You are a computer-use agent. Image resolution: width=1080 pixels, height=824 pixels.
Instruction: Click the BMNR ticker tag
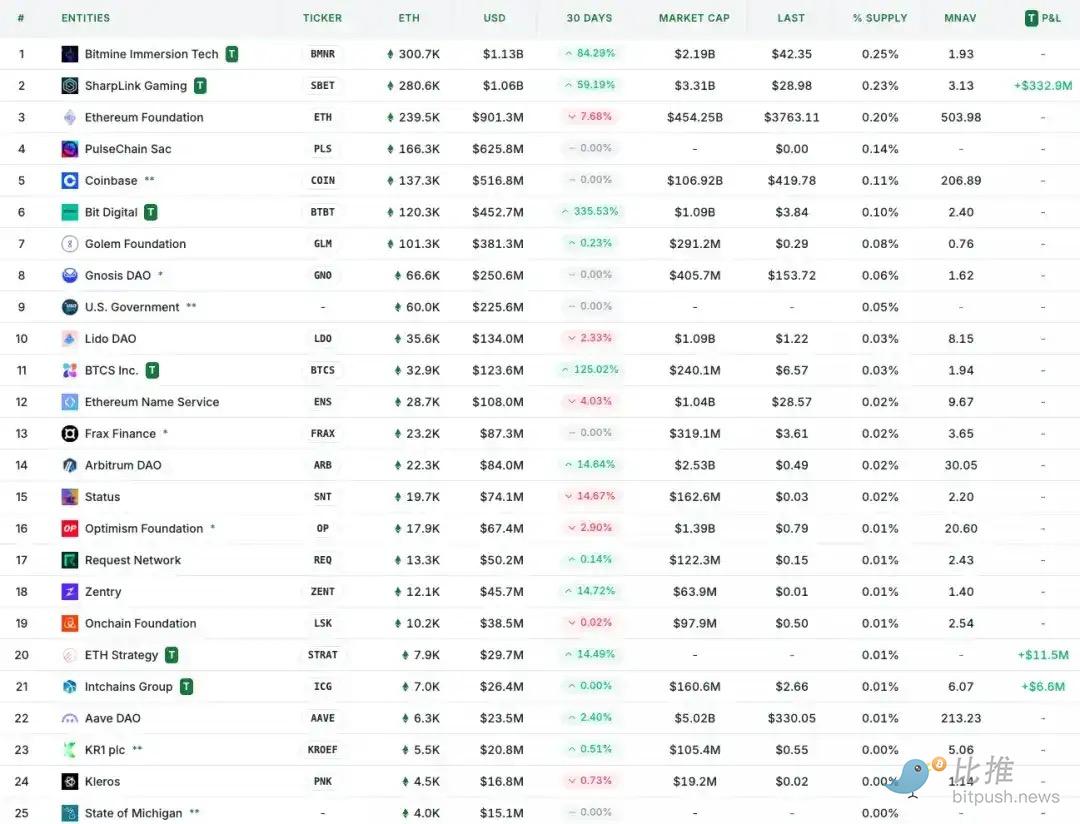322,54
